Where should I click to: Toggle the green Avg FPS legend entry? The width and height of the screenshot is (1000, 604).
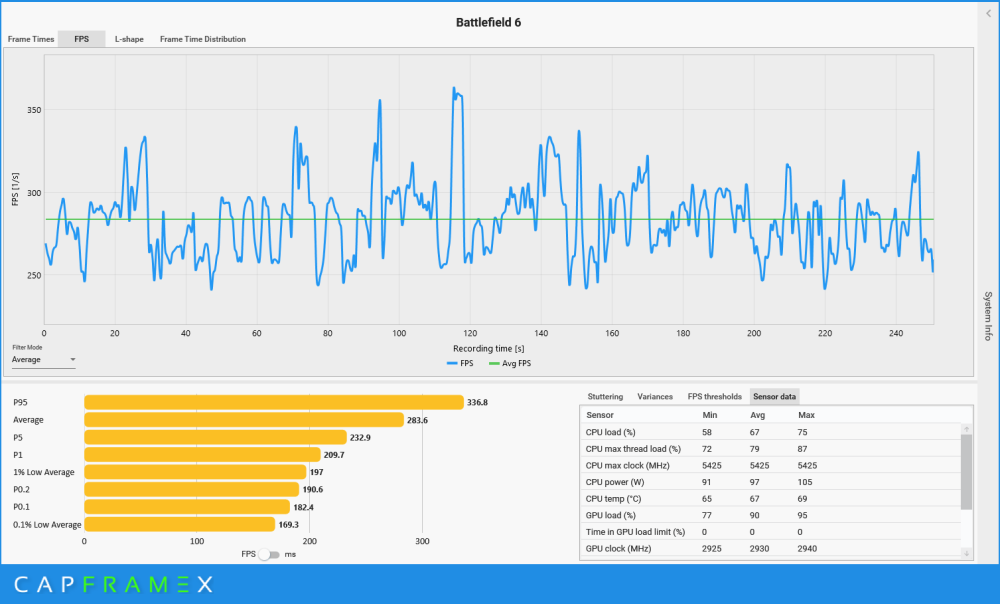(510, 363)
